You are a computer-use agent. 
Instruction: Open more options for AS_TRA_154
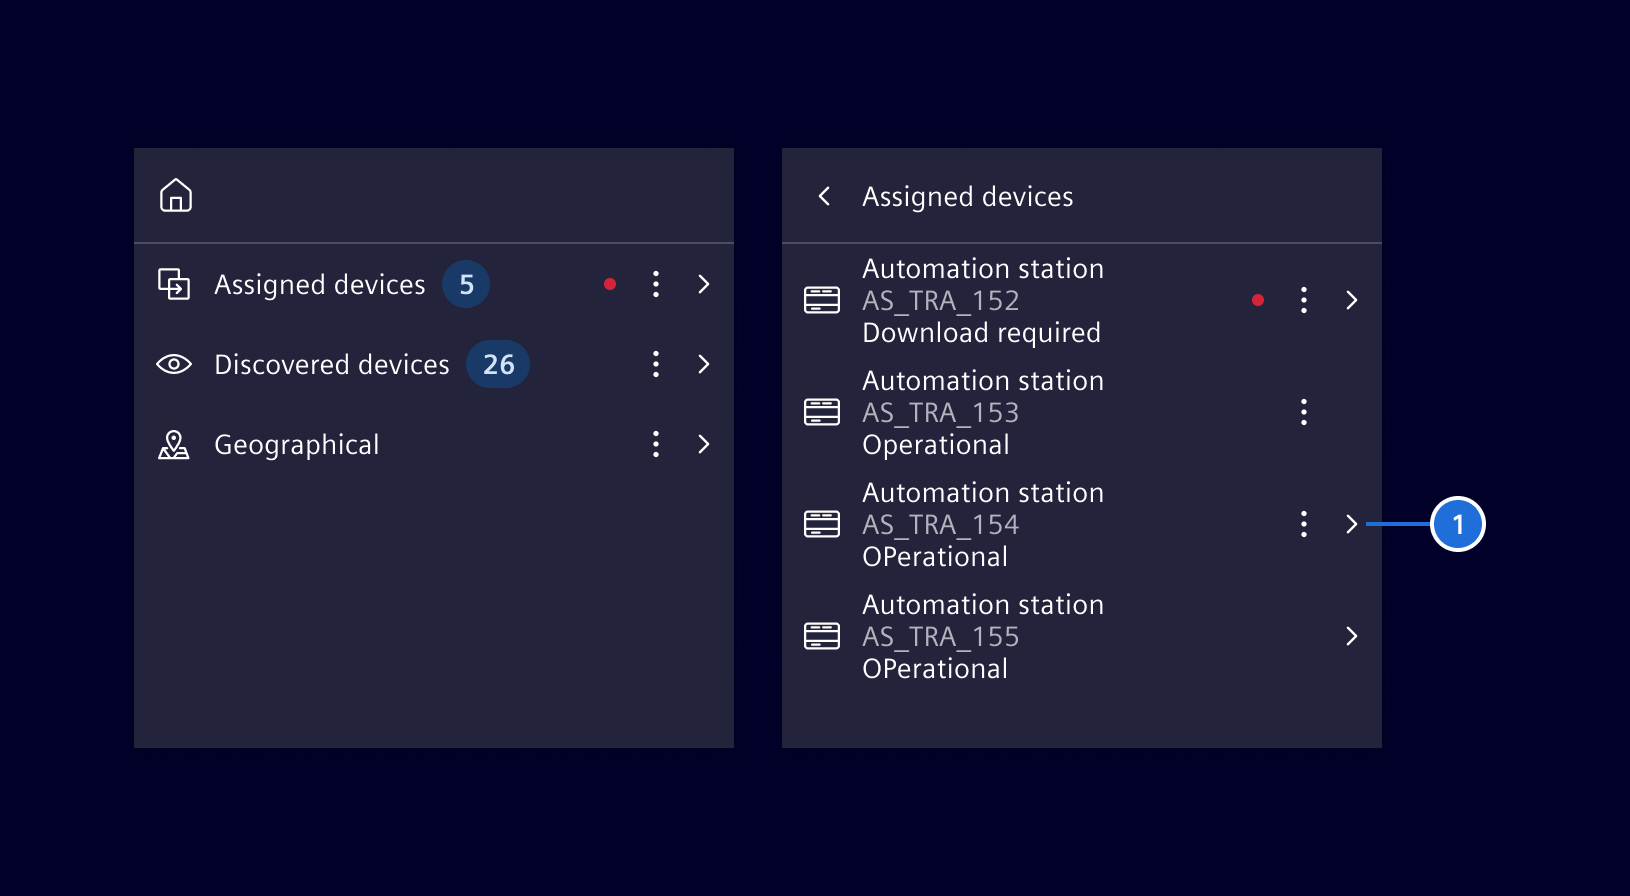[1304, 524]
